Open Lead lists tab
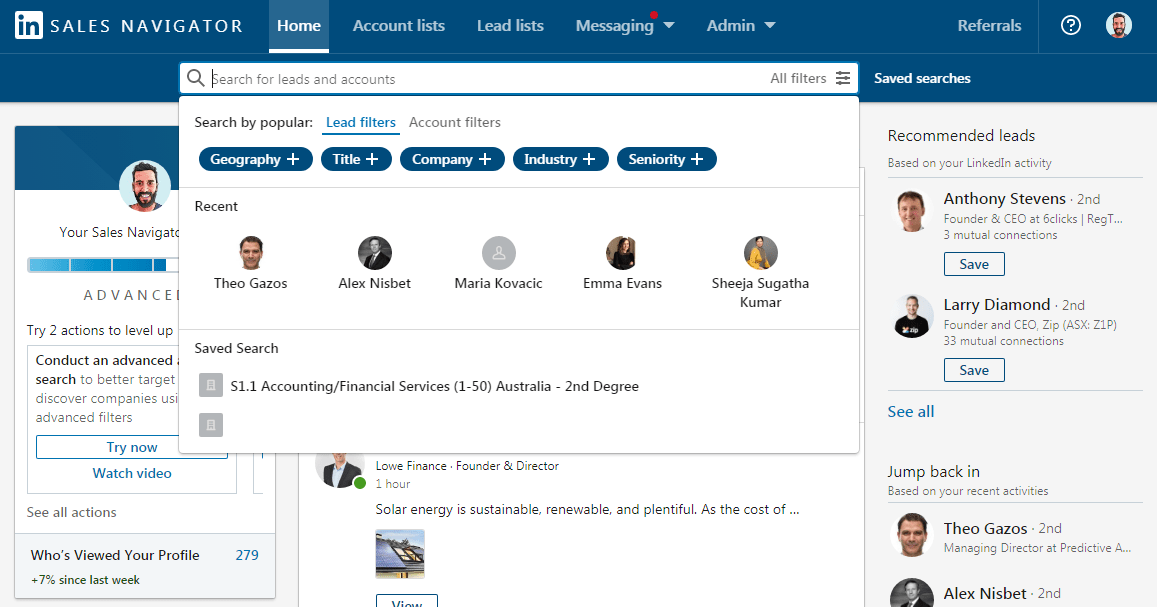Image resolution: width=1157 pixels, height=607 pixels. (510, 26)
